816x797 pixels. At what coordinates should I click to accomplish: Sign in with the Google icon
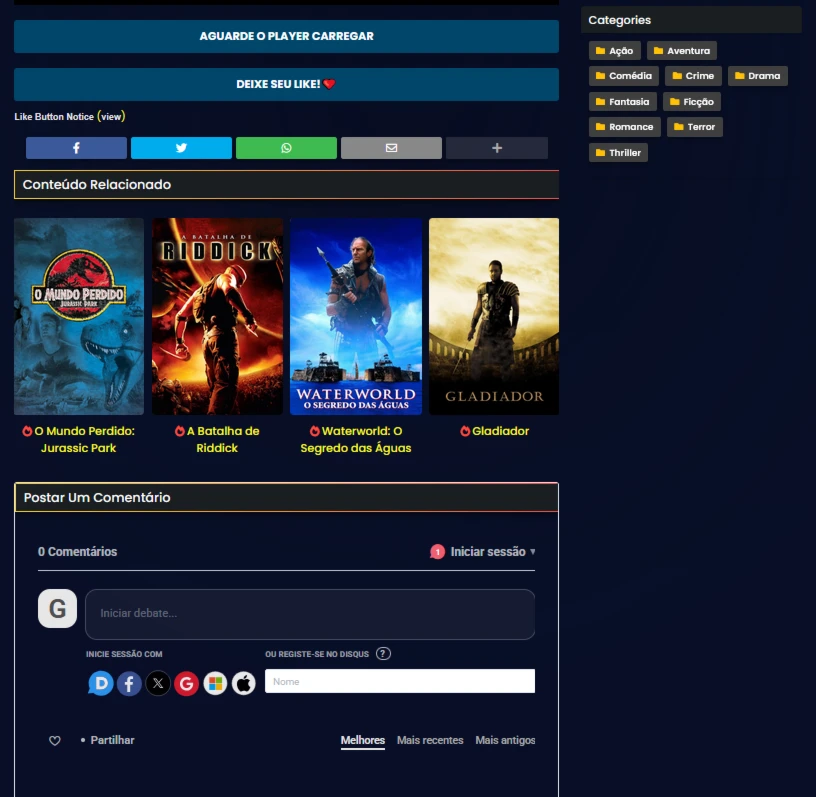[x=186, y=683]
